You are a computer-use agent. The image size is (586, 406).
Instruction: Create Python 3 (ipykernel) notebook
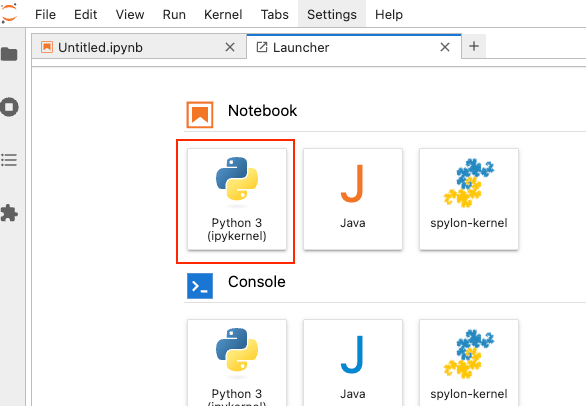[237, 199]
